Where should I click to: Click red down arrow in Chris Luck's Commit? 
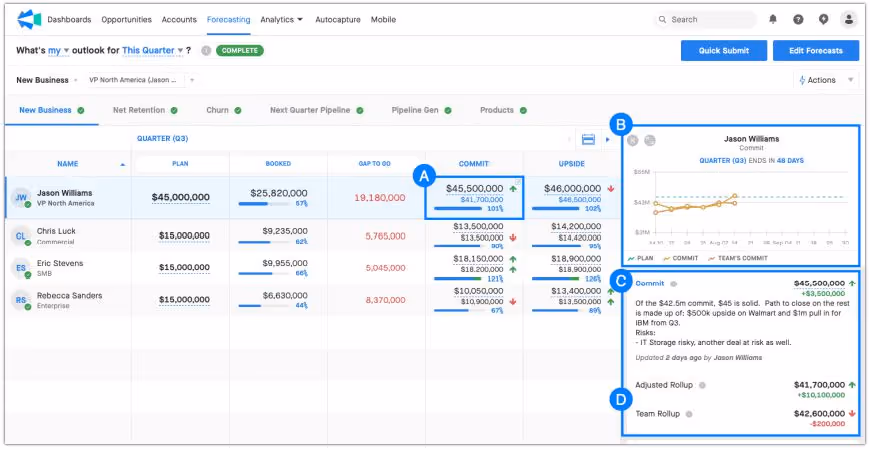[x=513, y=237]
